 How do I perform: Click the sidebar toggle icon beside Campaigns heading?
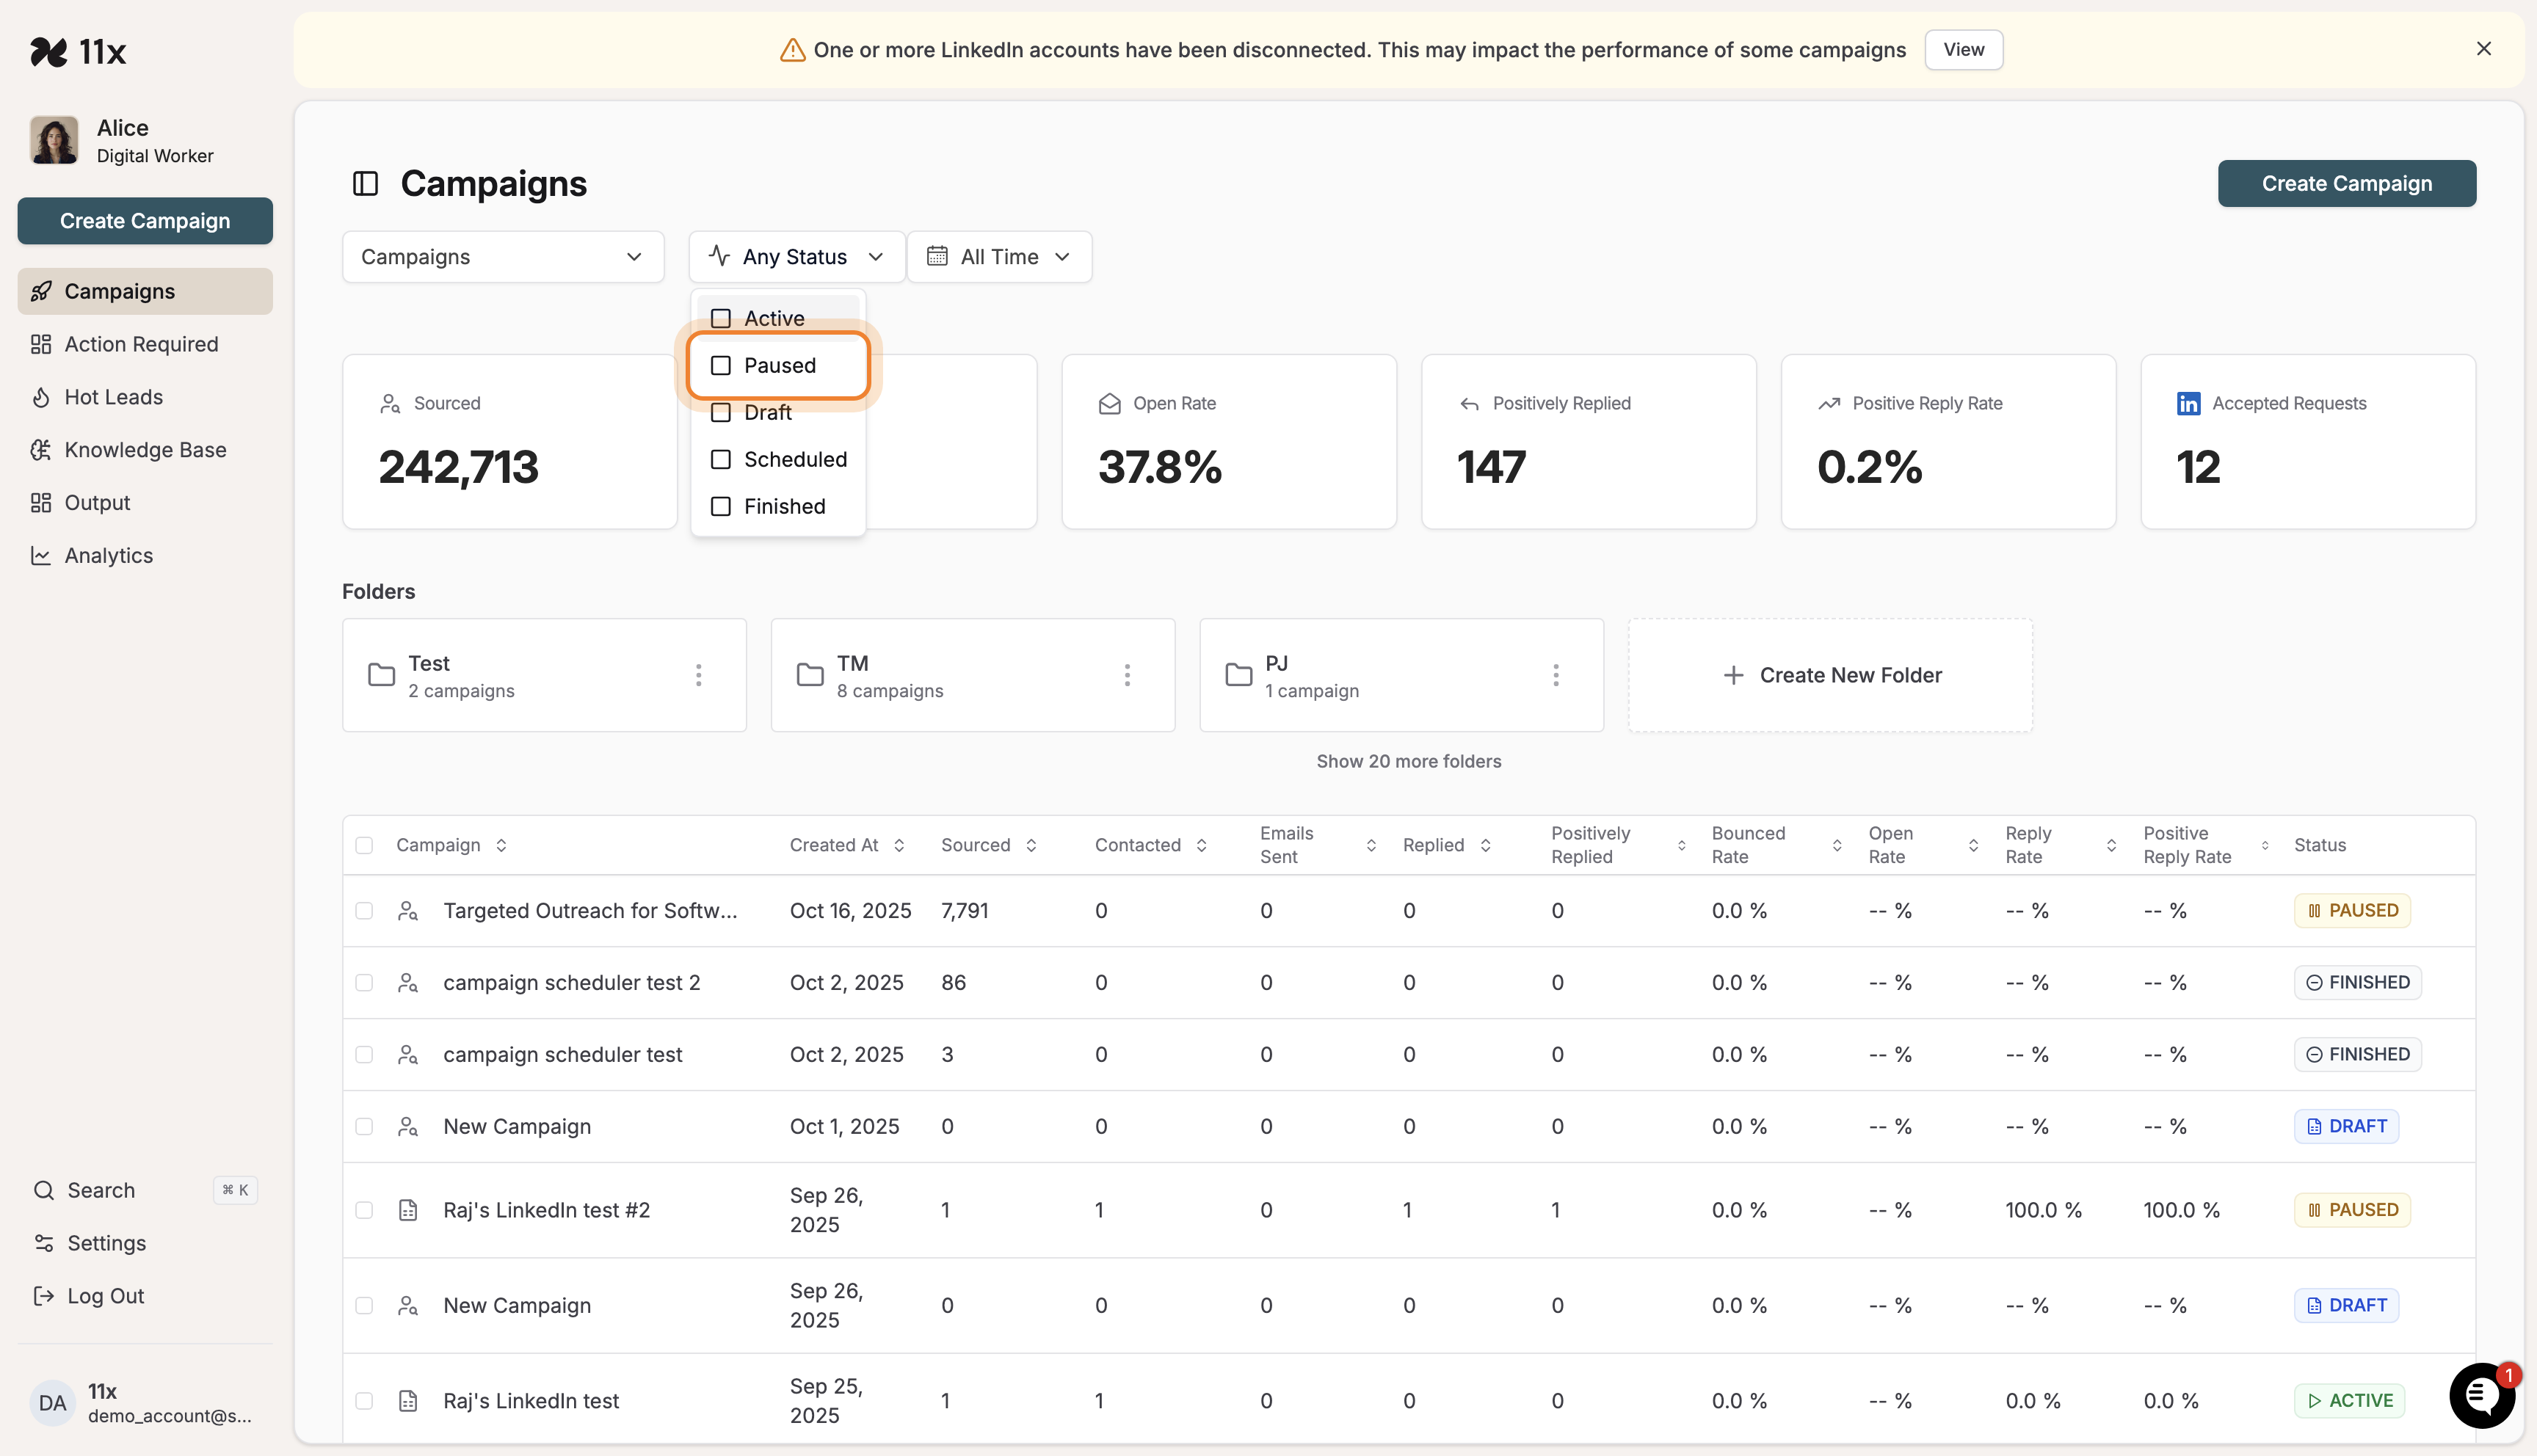[x=365, y=184]
